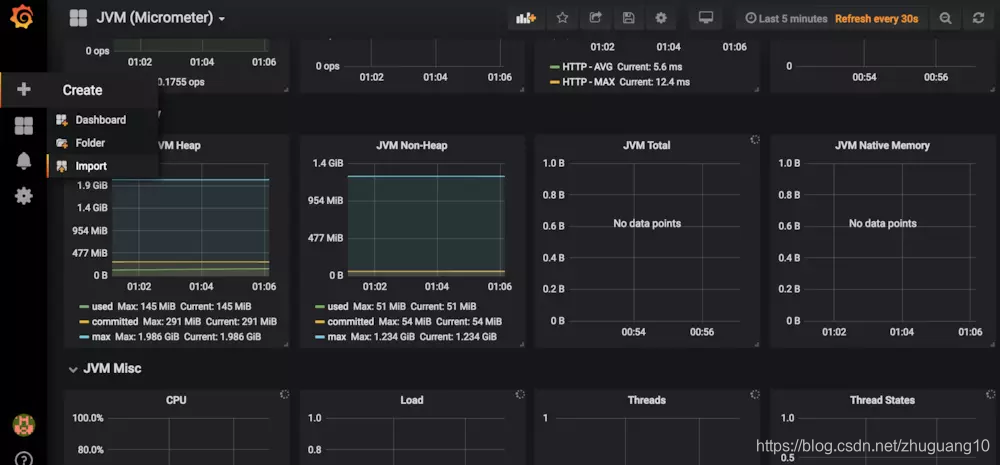Click the JVM Total panel title
The height and width of the screenshot is (465, 1000).
pyautogui.click(x=647, y=145)
